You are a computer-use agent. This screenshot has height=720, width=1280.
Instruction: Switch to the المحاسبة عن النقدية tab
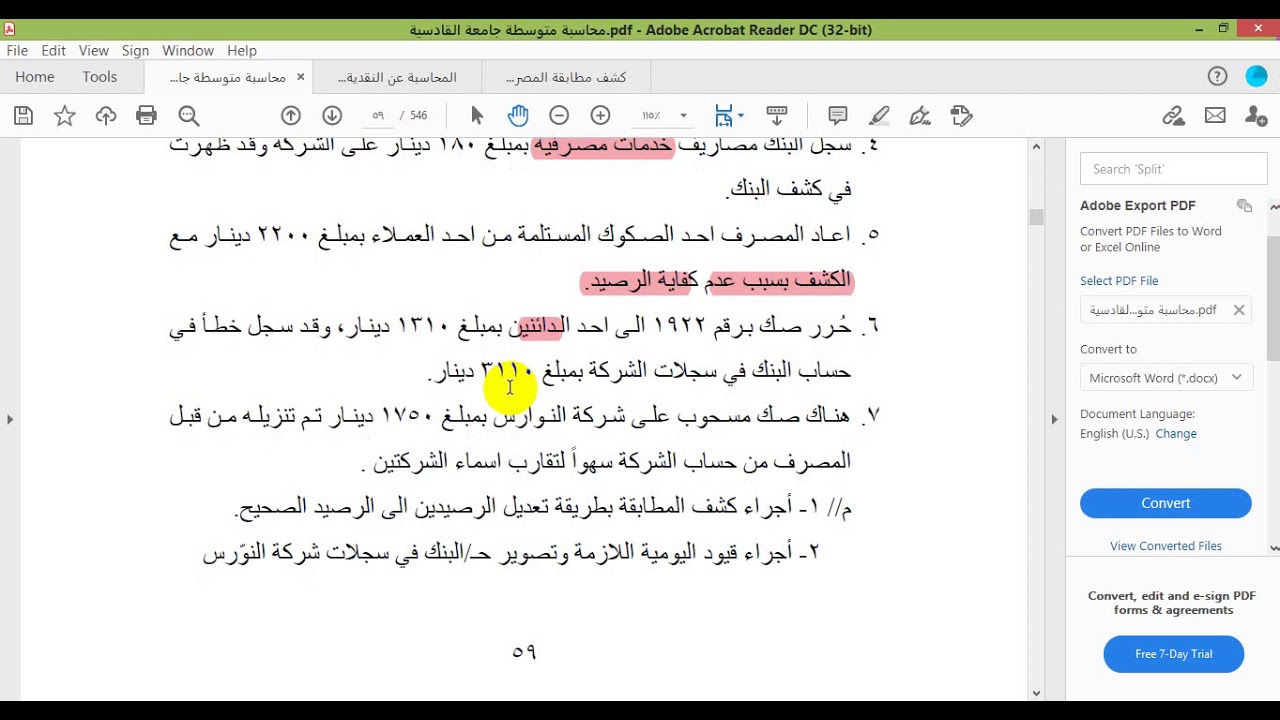397,77
